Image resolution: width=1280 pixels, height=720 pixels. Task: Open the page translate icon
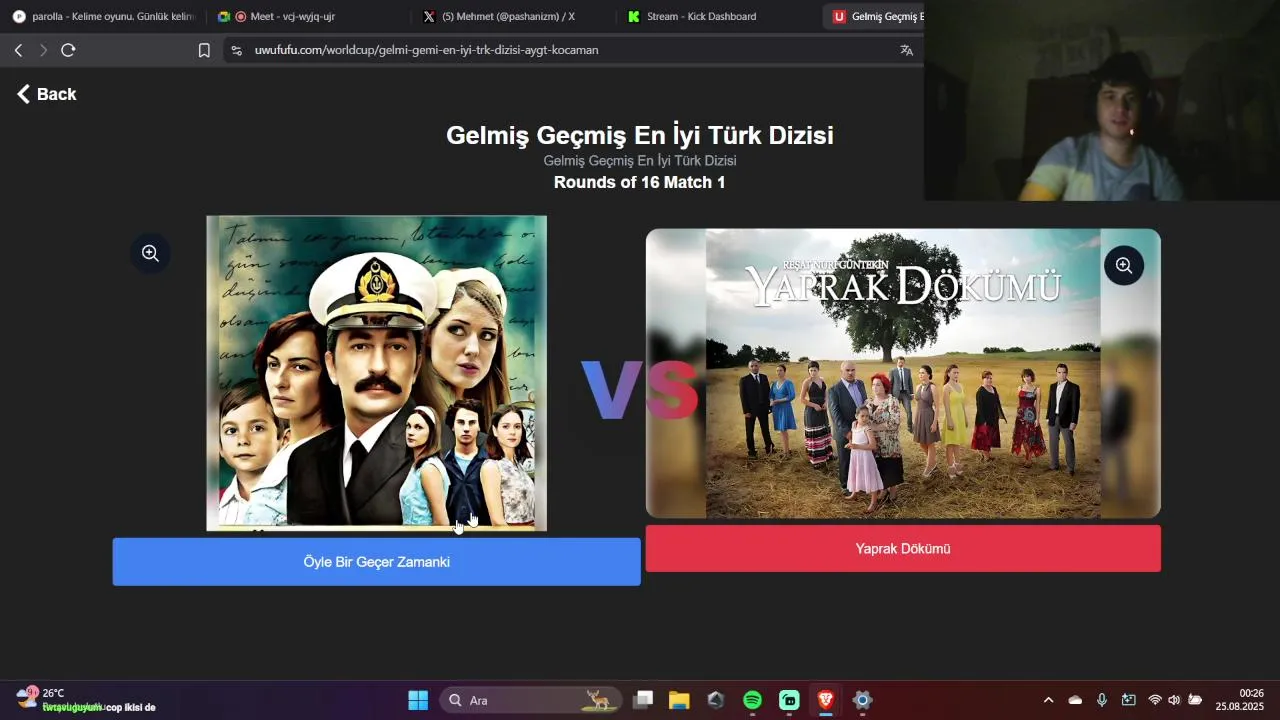pyautogui.click(x=906, y=50)
